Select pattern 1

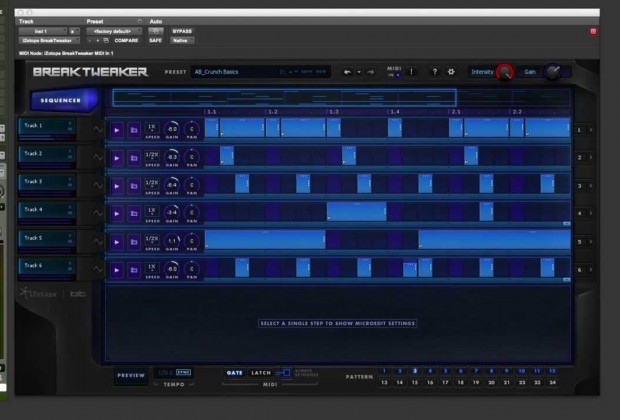click(384, 371)
